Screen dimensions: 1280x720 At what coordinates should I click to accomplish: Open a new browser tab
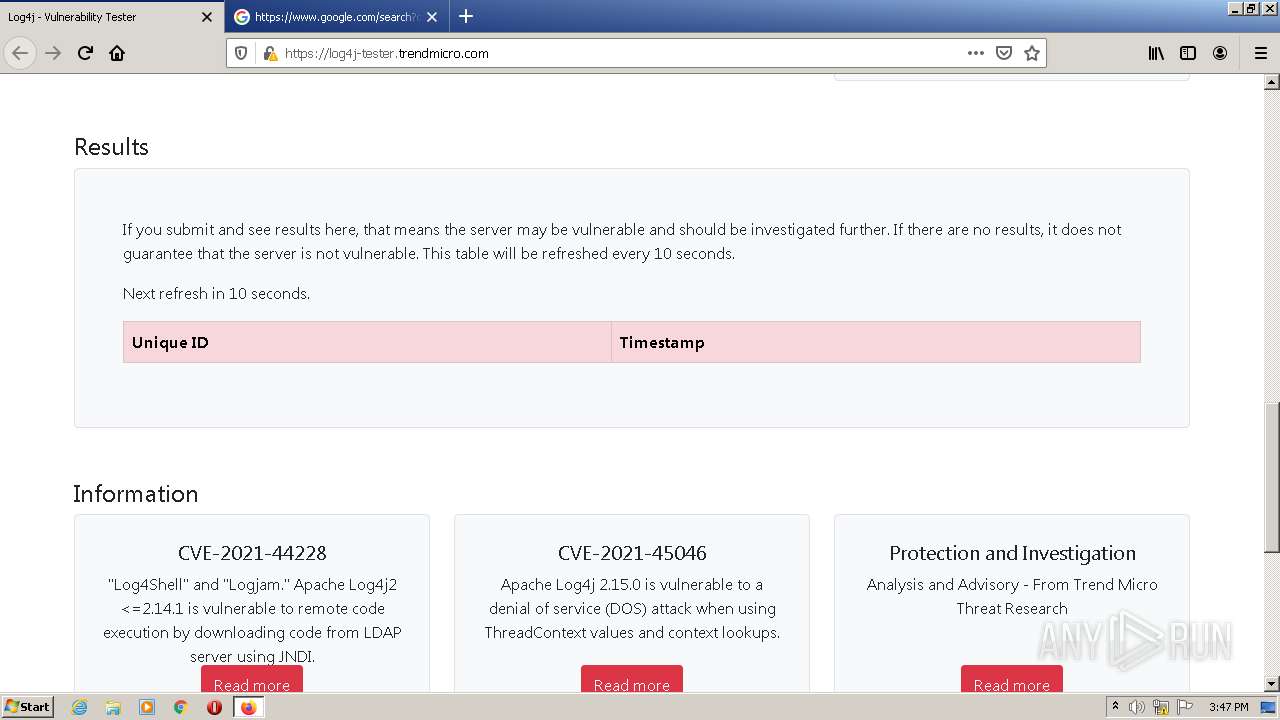[x=466, y=16]
